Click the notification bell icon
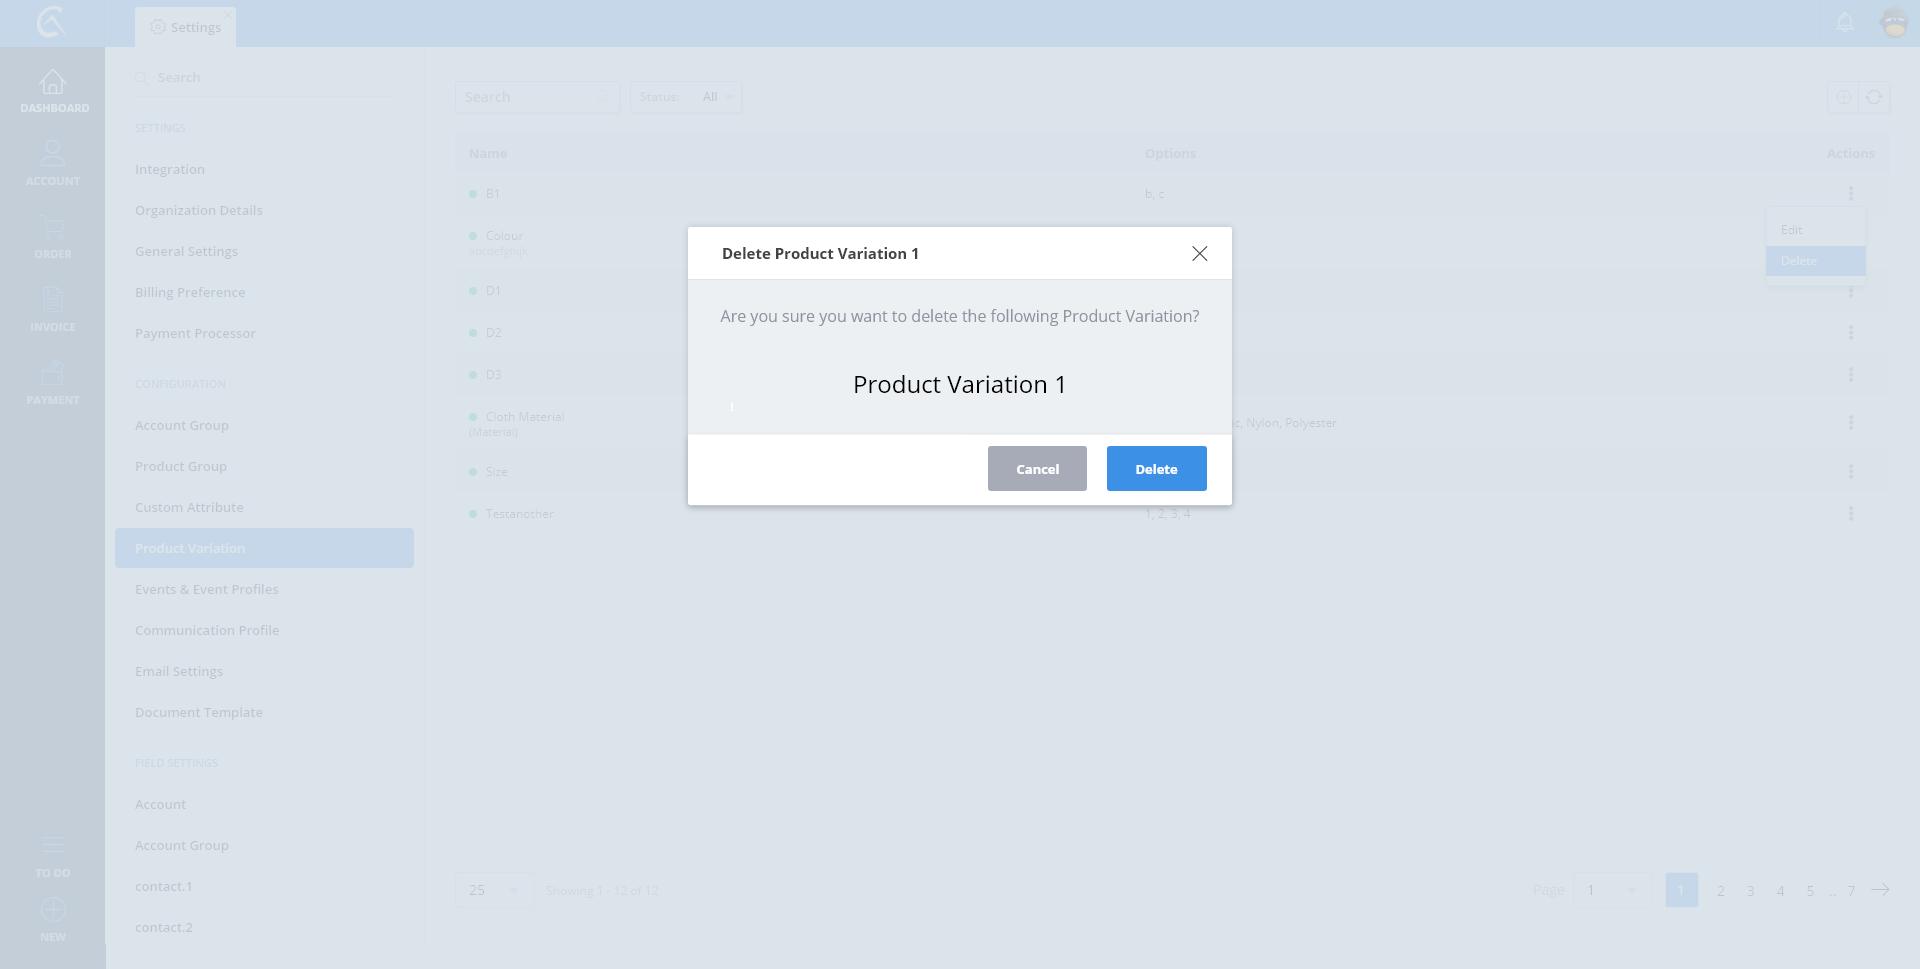The height and width of the screenshot is (969, 1920). click(x=1845, y=22)
